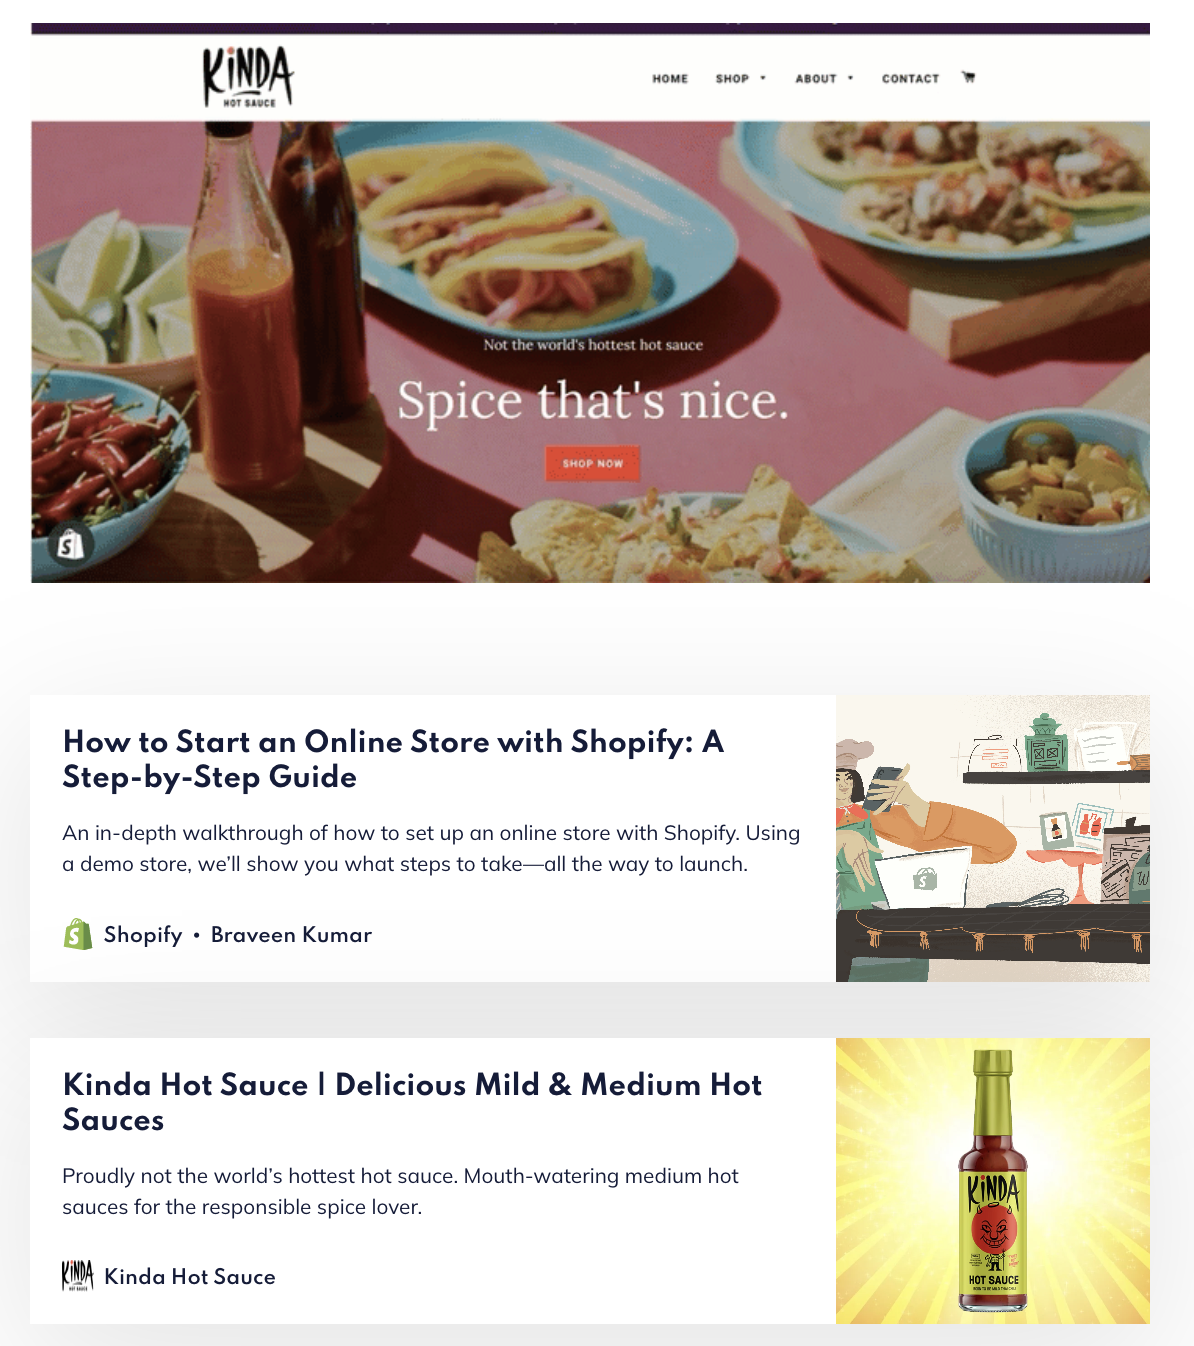Viewport: 1194px width, 1346px height.
Task: Click the Shopify publisher name
Action: [143, 935]
